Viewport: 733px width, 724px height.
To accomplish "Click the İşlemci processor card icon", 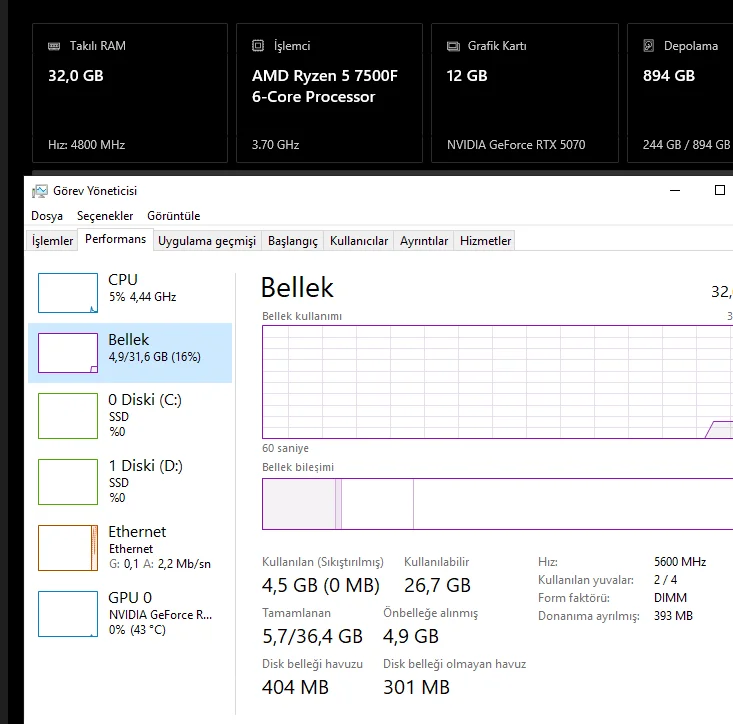I will [257, 46].
